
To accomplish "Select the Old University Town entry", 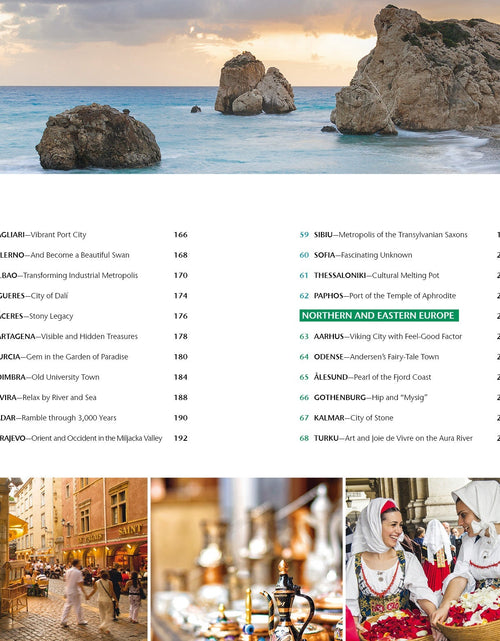I will click(x=49, y=377).
